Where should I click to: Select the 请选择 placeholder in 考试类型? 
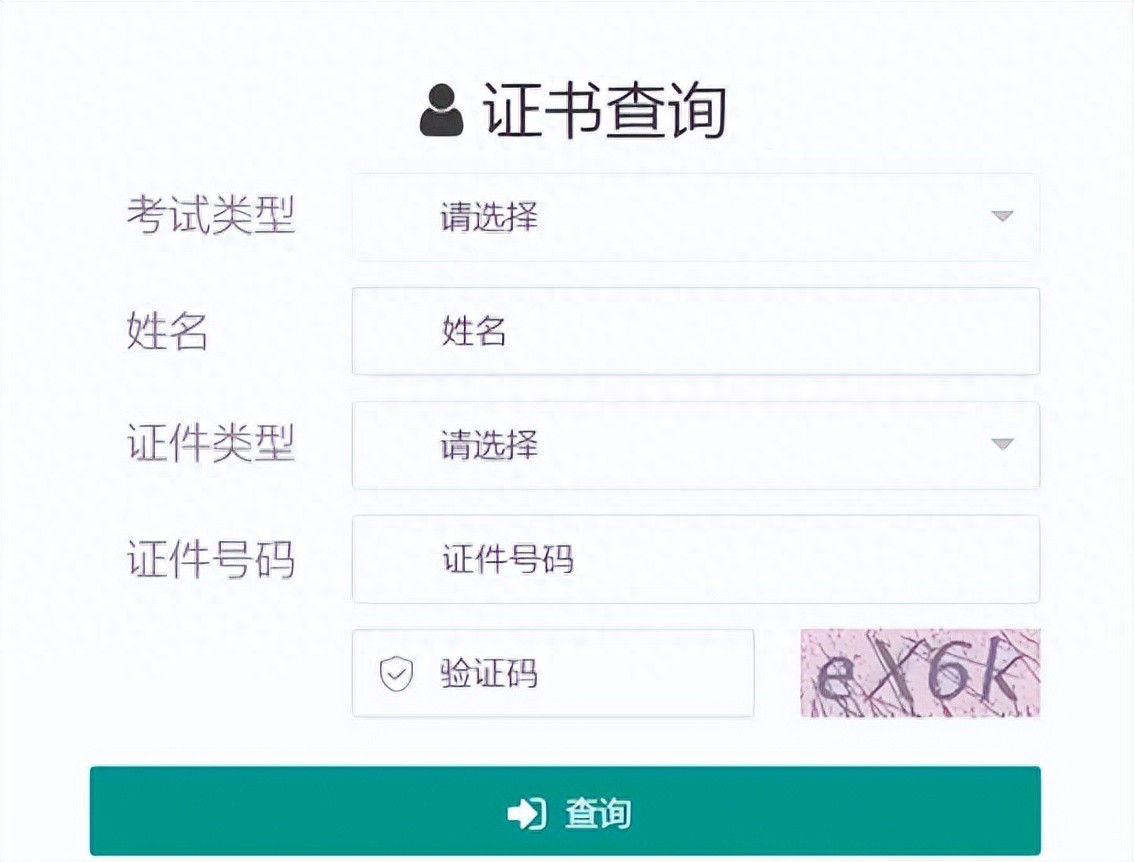490,217
